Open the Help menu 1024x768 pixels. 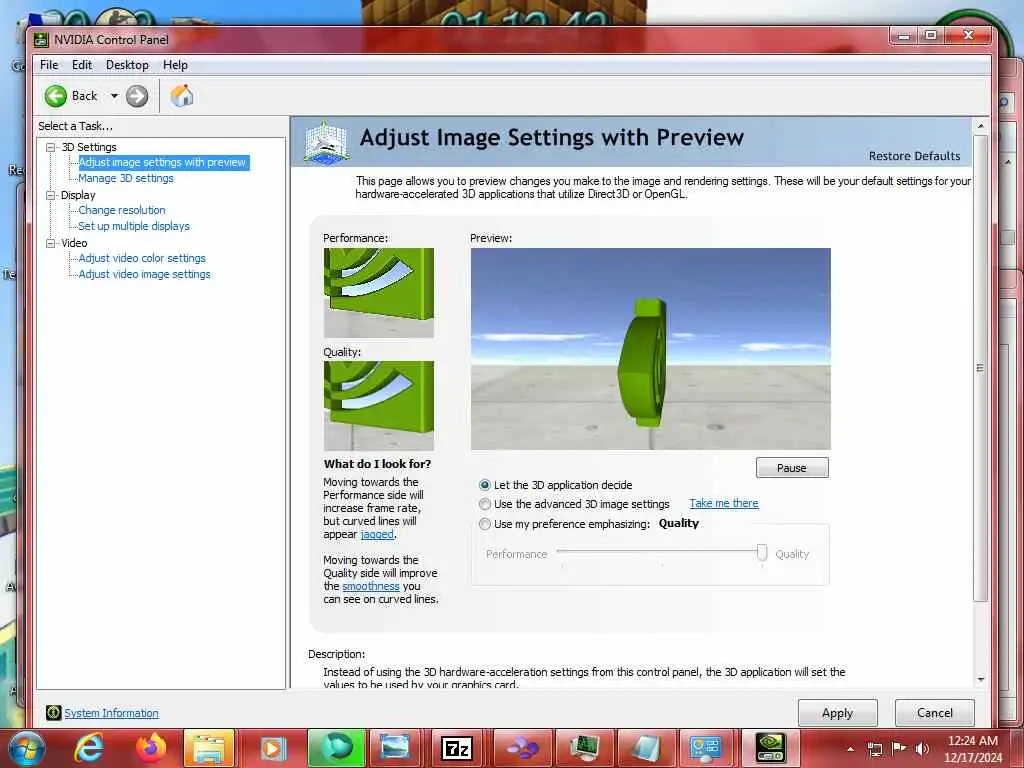(175, 65)
